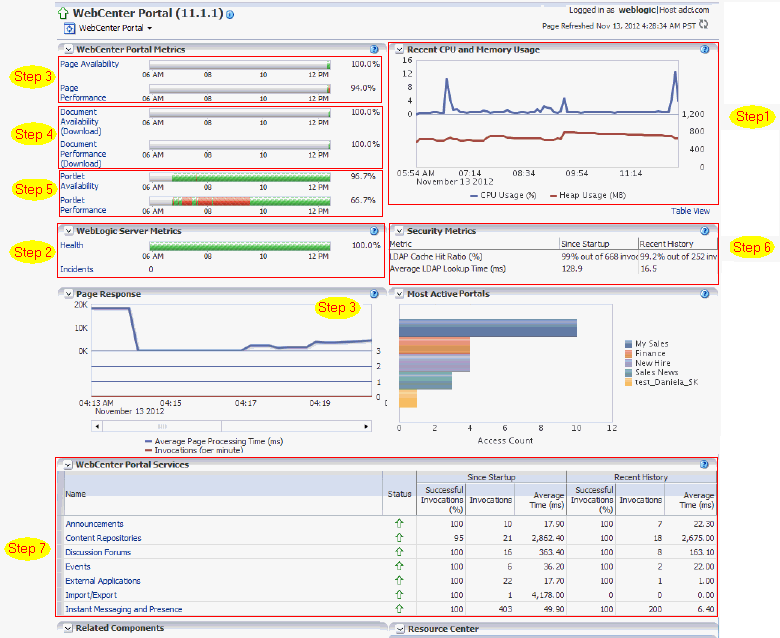Collapse the Related Components panel
The height and width of the screenshot is (638, 780).
(68, 628)
